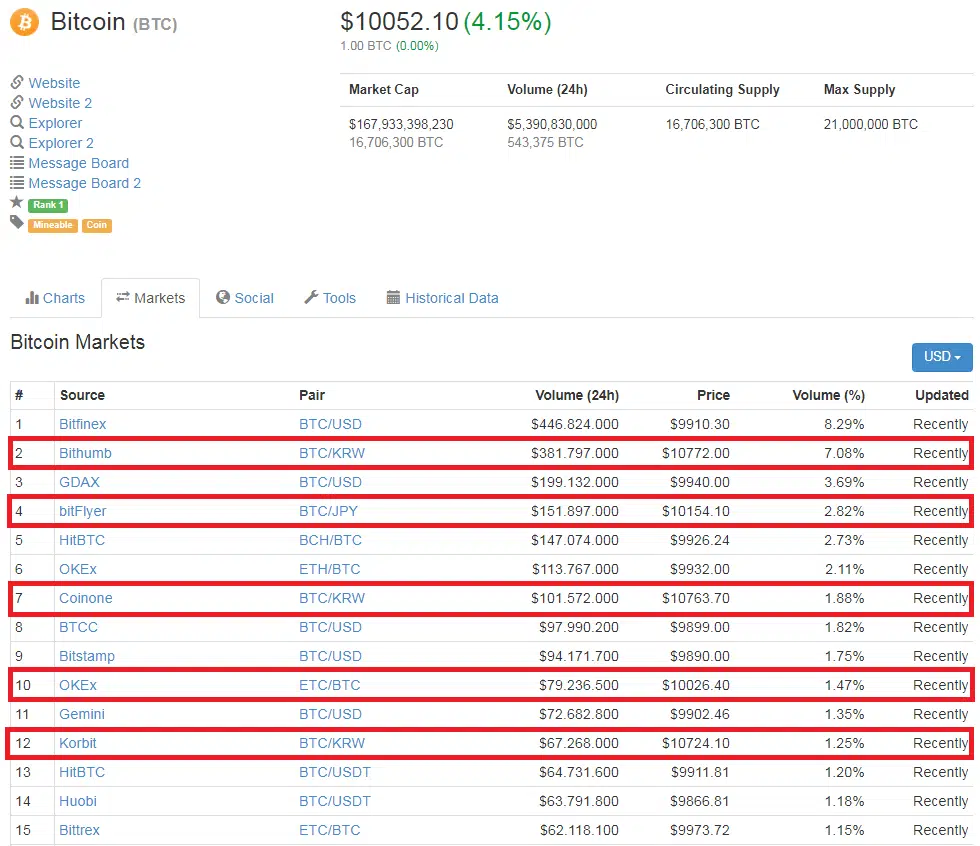
Task: Click the BTC/JPY pair link
Action: point(328,511)
